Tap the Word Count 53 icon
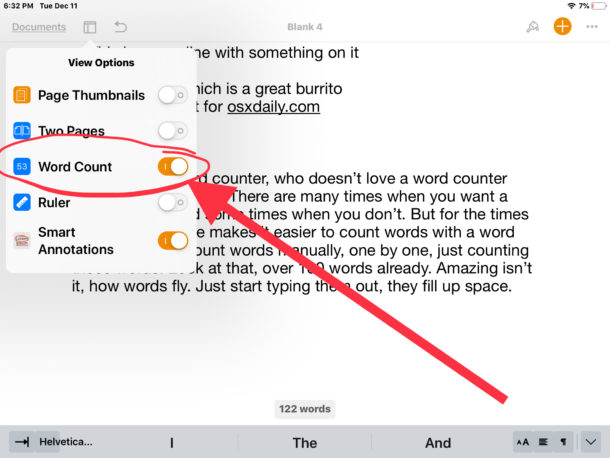This screenshot has width=610, height=458. (22, 167)
